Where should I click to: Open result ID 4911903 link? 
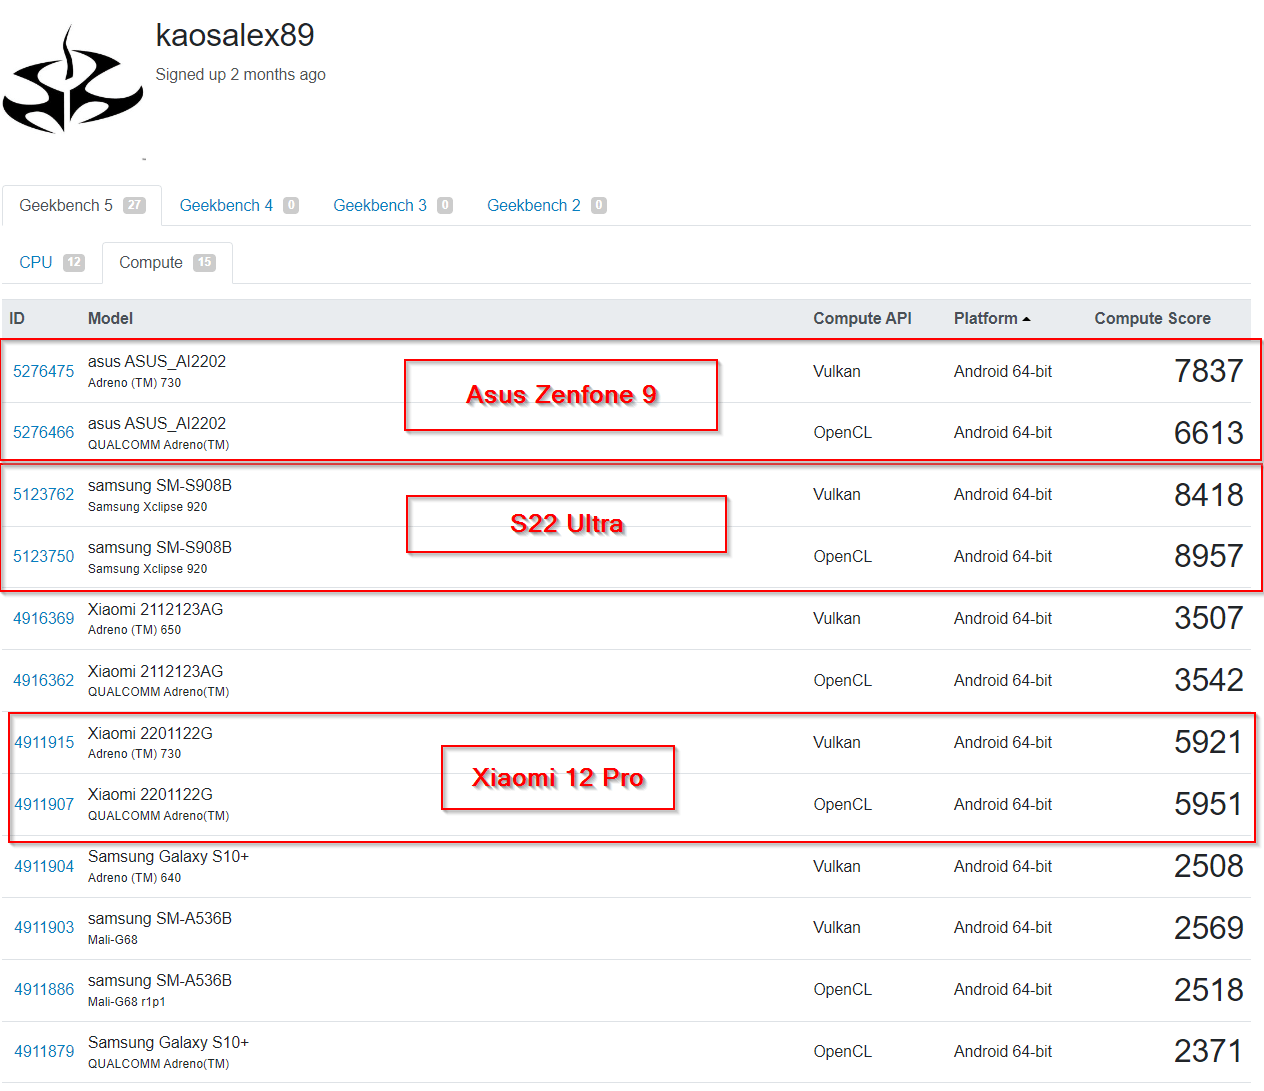coord(44,927)
